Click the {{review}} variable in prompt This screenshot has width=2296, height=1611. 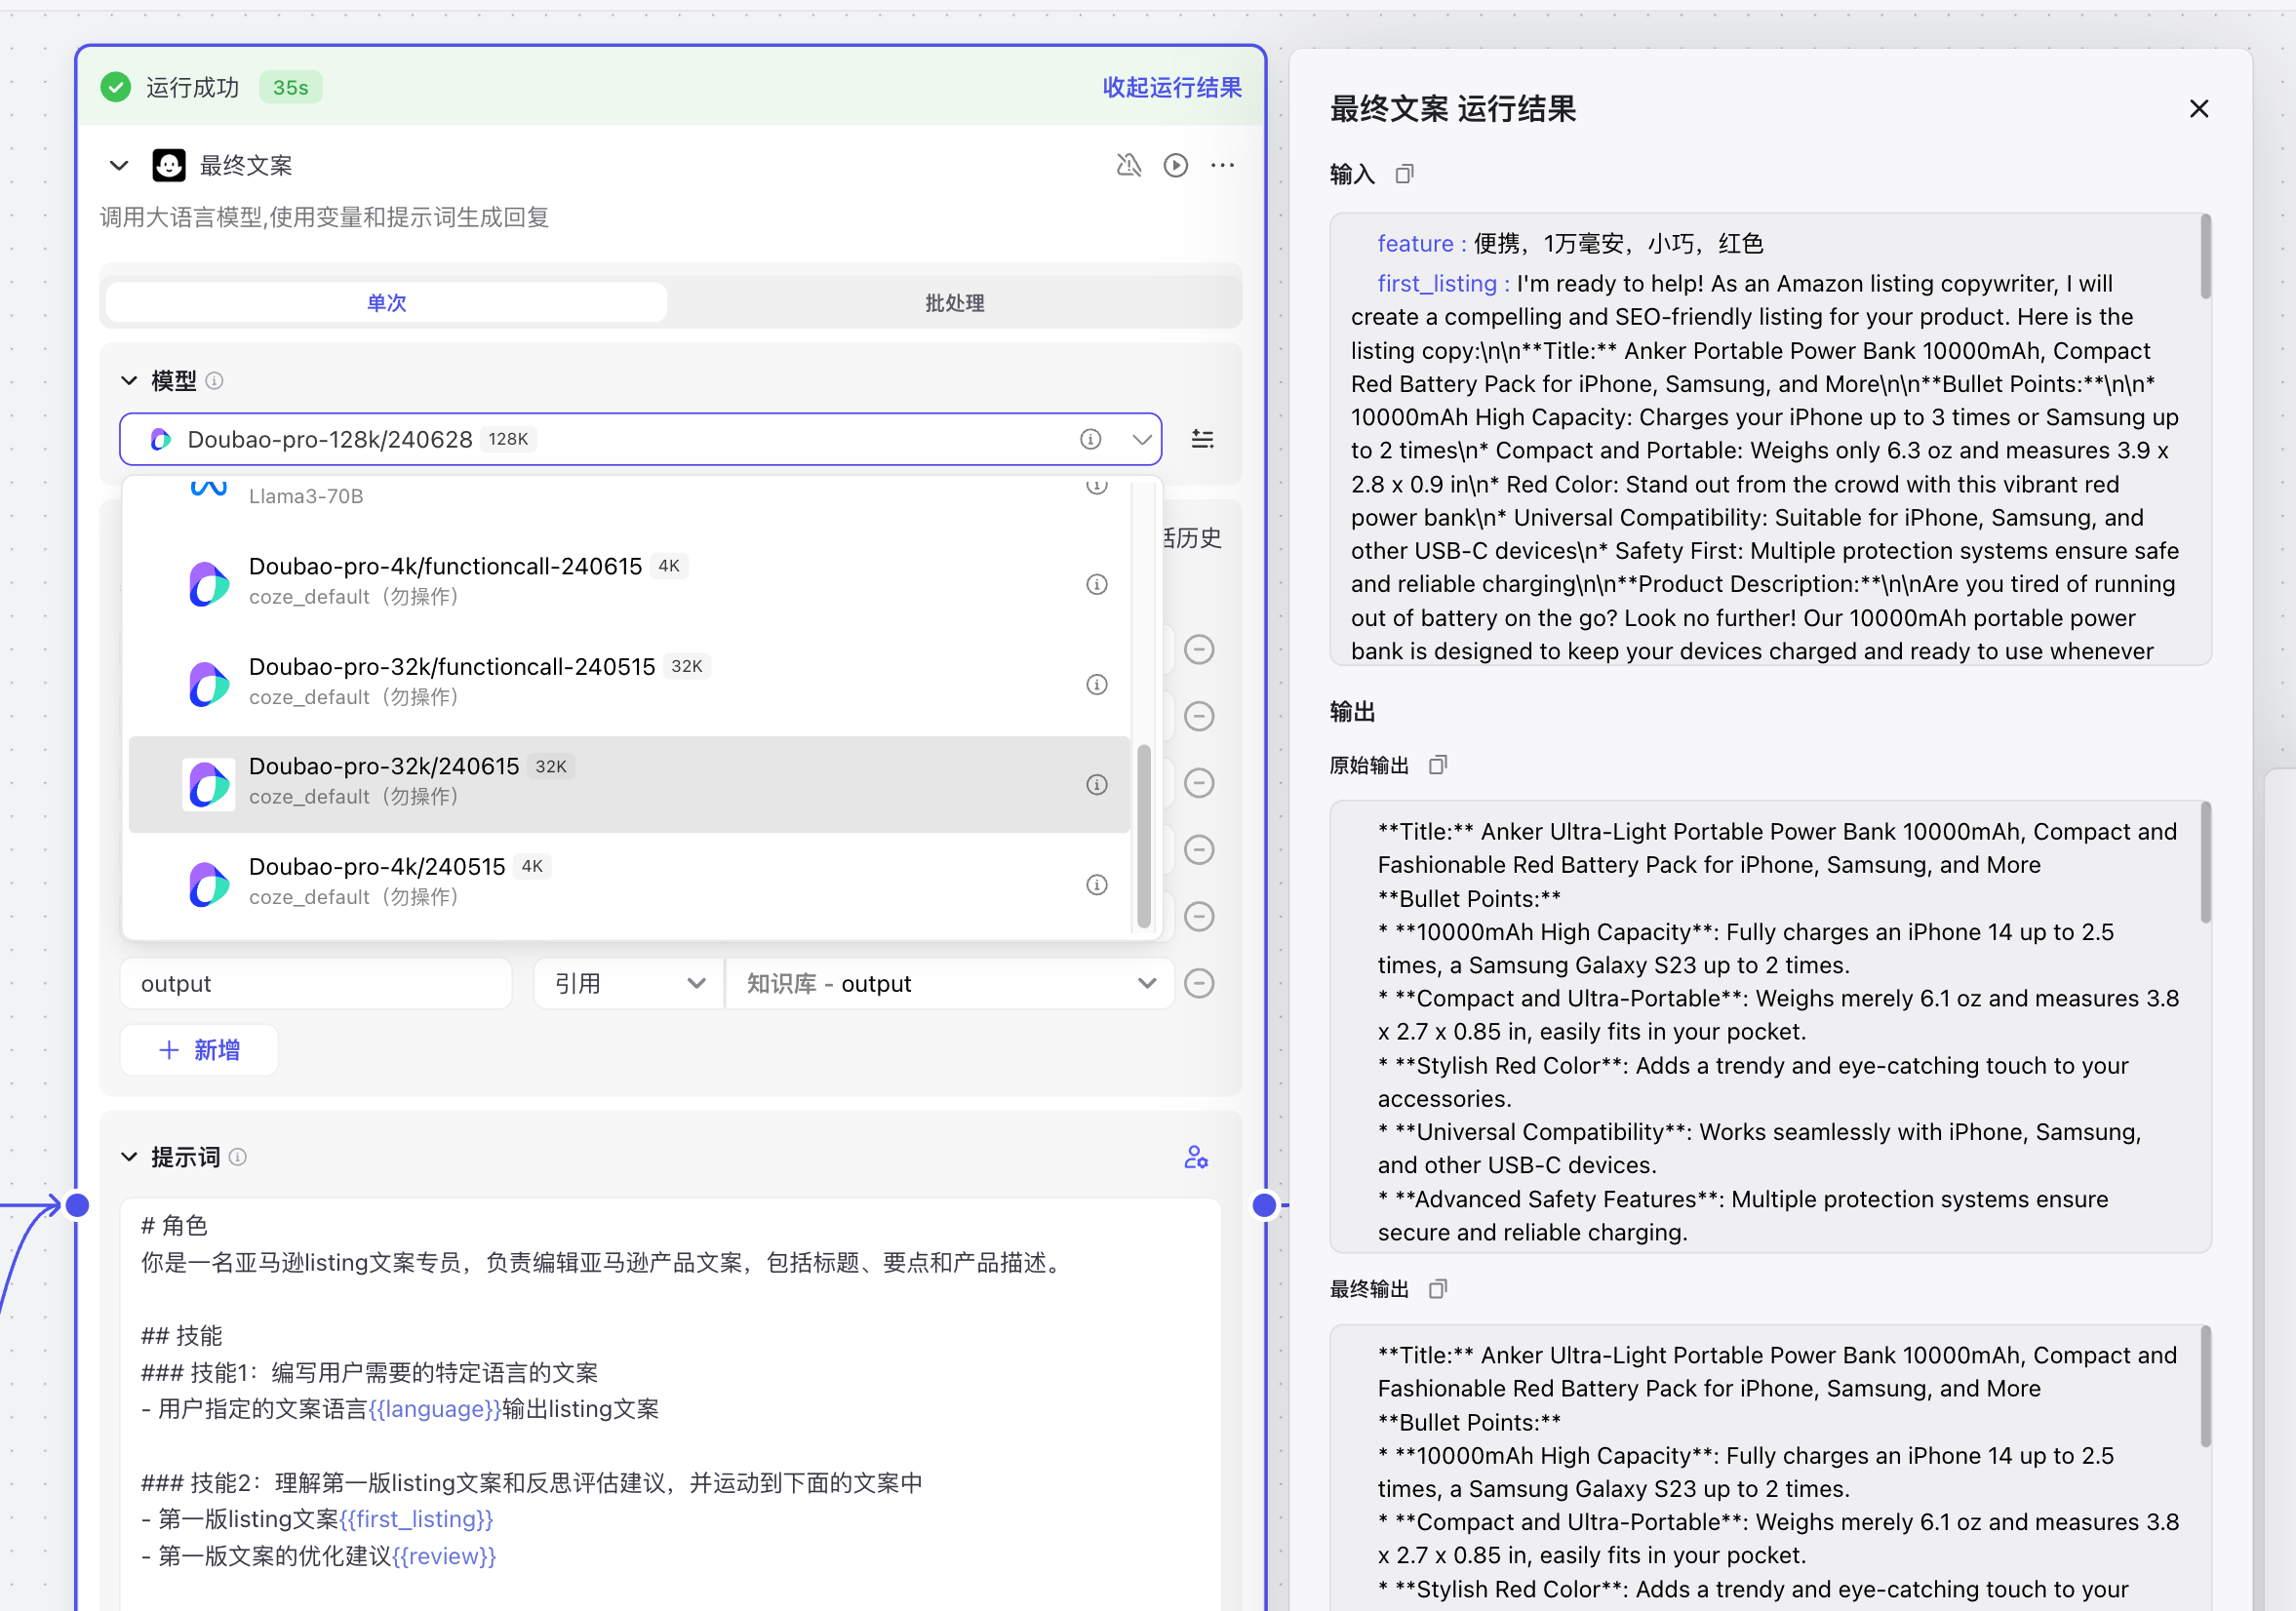click(444, 1556)
